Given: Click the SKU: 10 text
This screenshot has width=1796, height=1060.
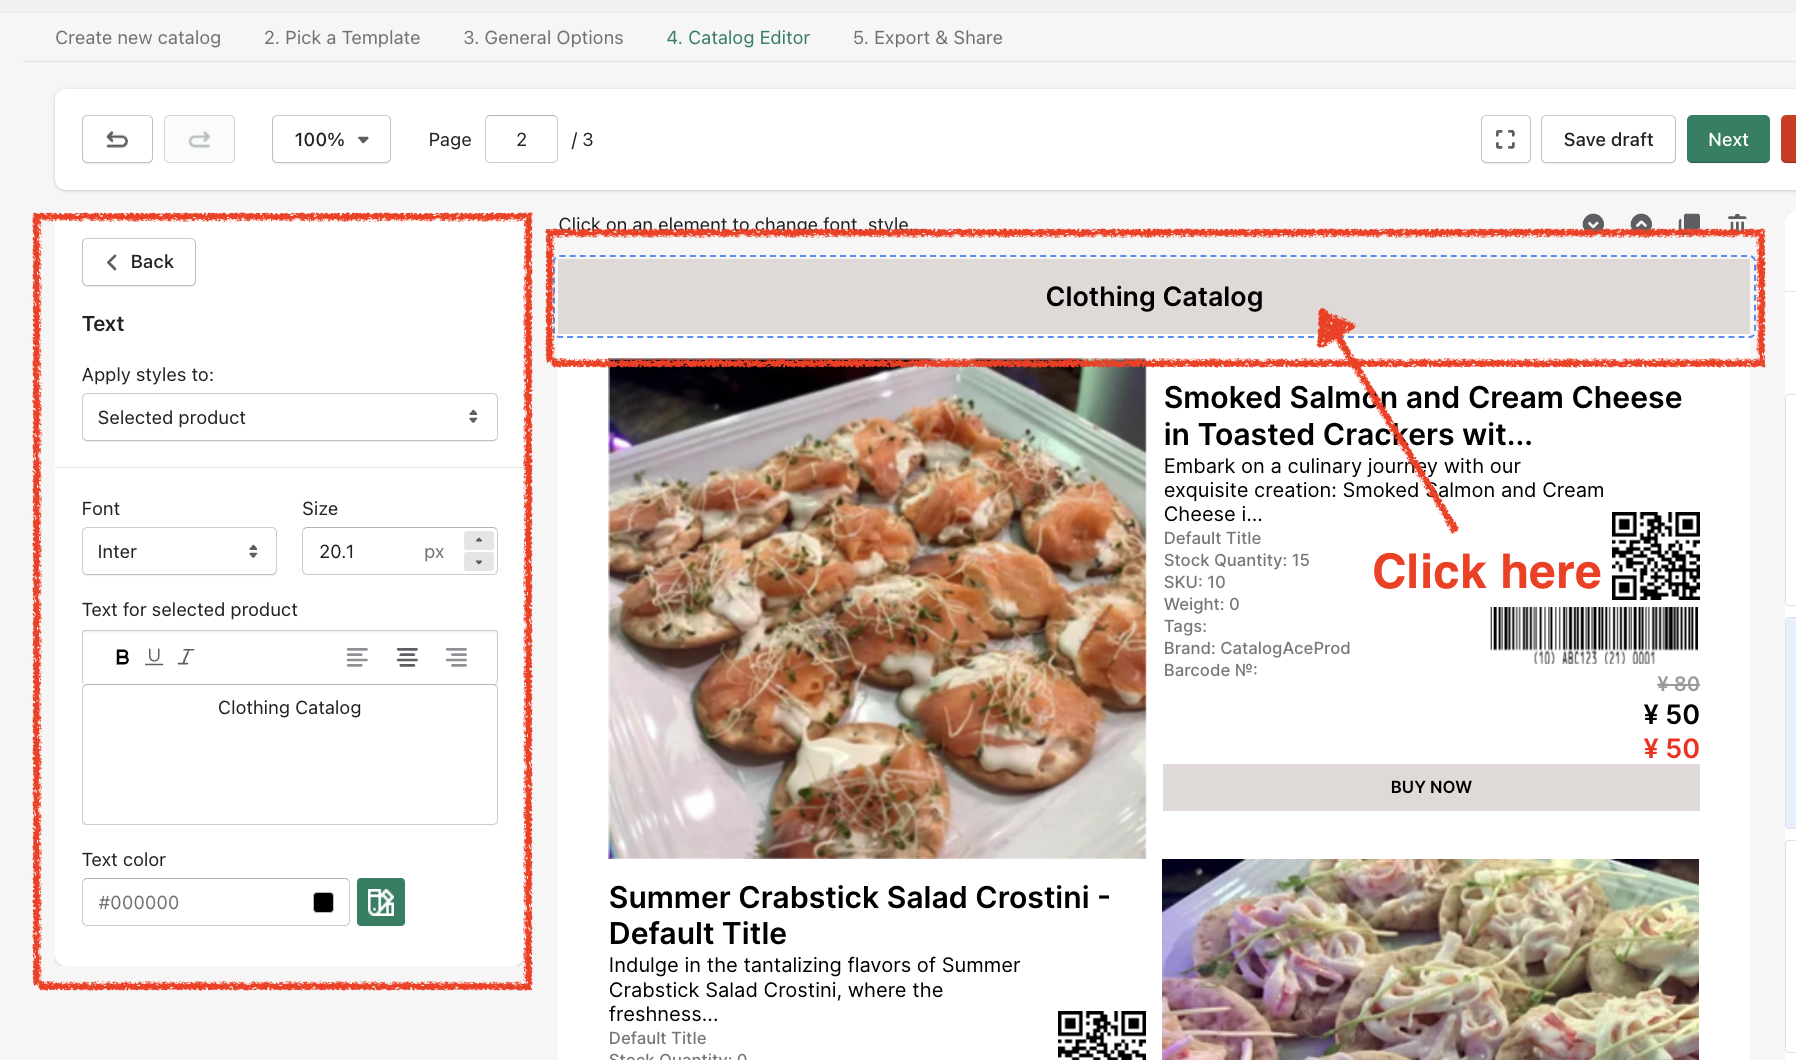Looking at the screenshot, I should point(1194,582).
